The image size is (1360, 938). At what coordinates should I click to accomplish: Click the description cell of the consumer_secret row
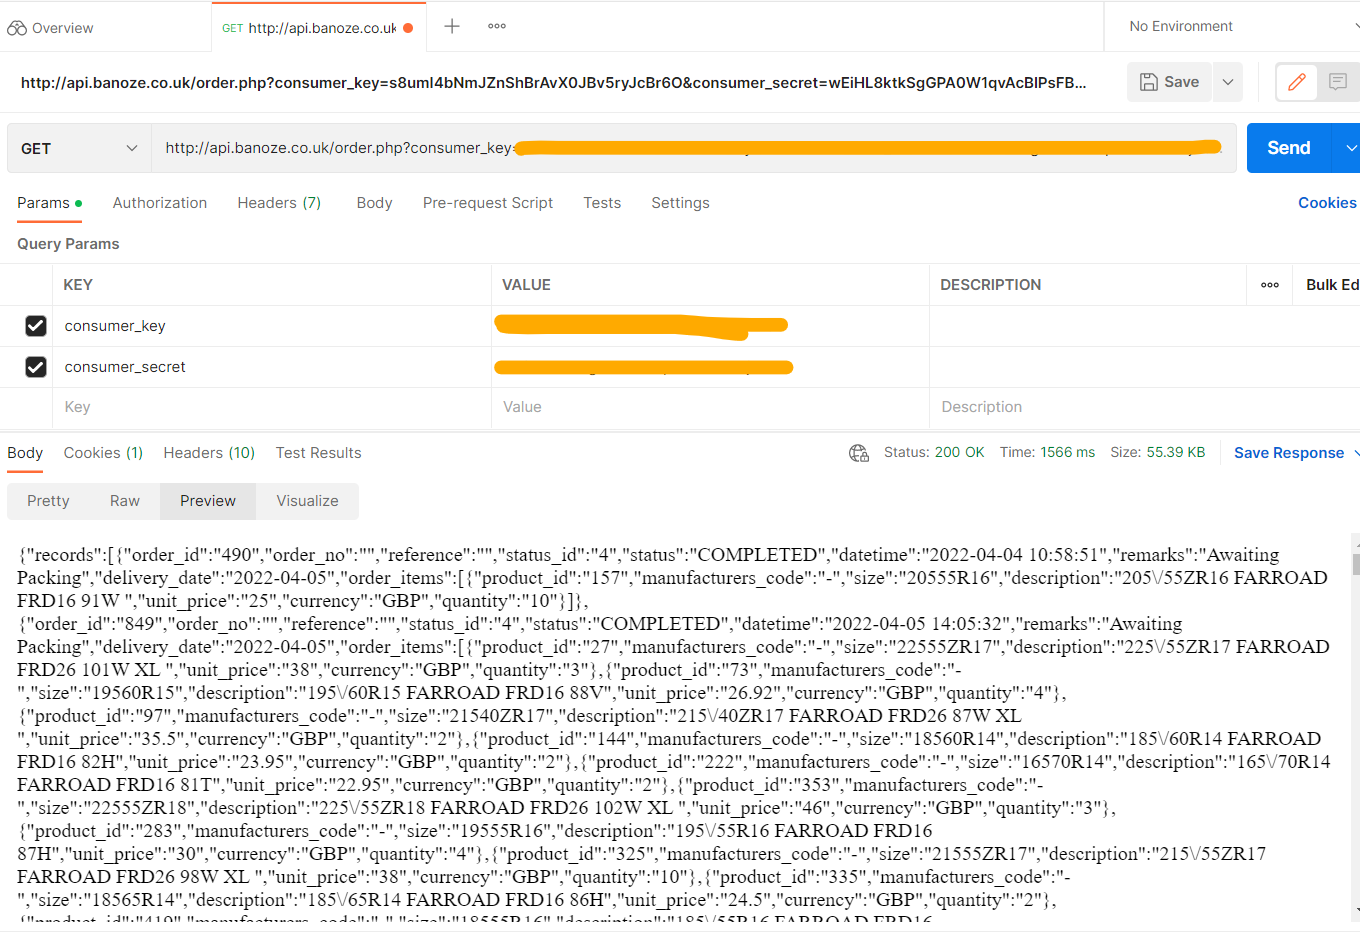click(x=1145, y=367)
